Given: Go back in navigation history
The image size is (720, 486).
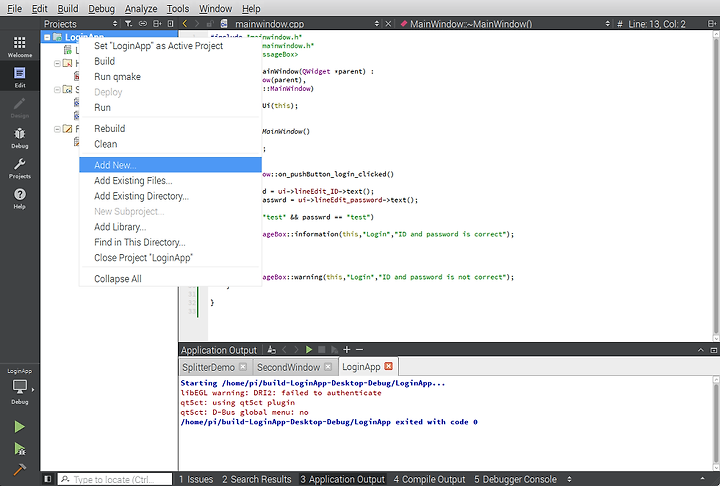Looking at the screenshot, I should (x=185, y=23).
